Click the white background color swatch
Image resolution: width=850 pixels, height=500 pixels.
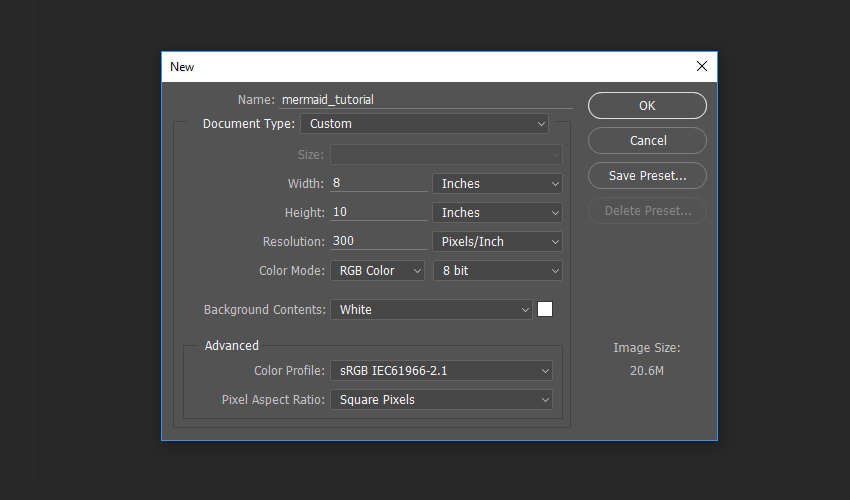545,309
